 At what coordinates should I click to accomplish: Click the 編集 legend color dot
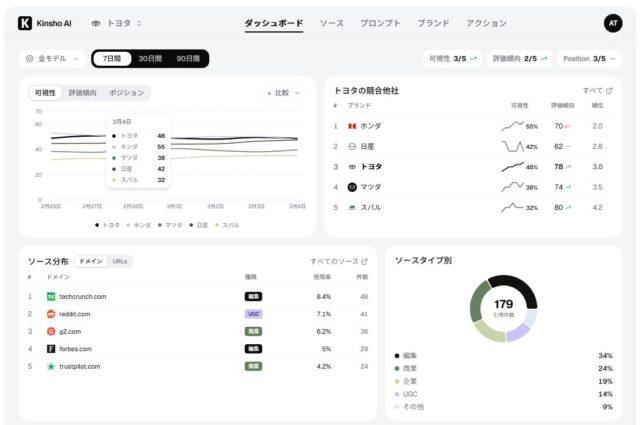[397, 356]
